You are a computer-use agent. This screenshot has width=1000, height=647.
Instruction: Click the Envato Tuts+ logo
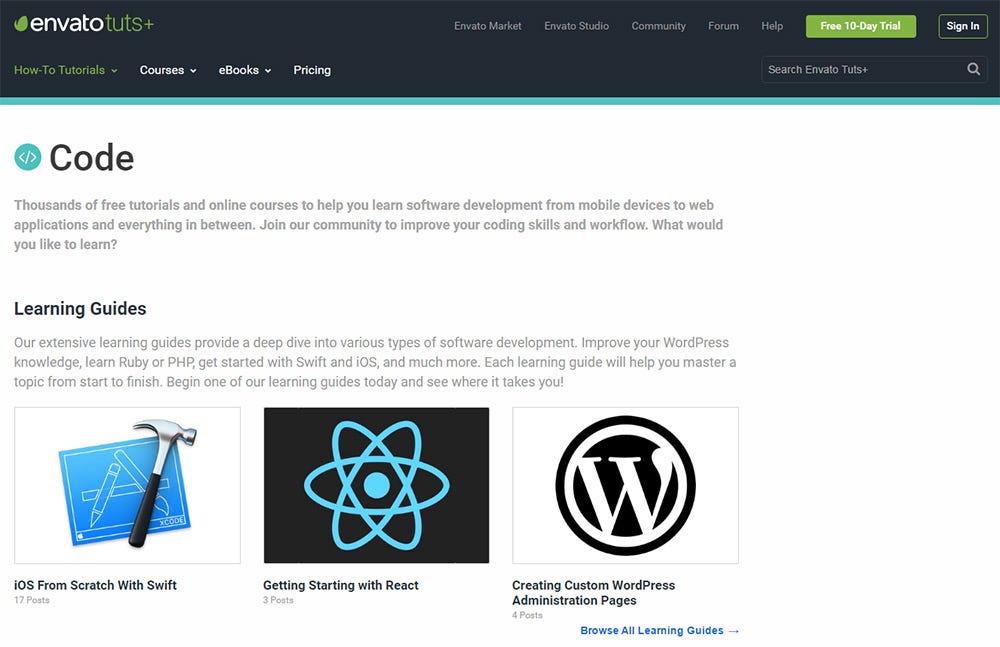click(x=84, y=24)
